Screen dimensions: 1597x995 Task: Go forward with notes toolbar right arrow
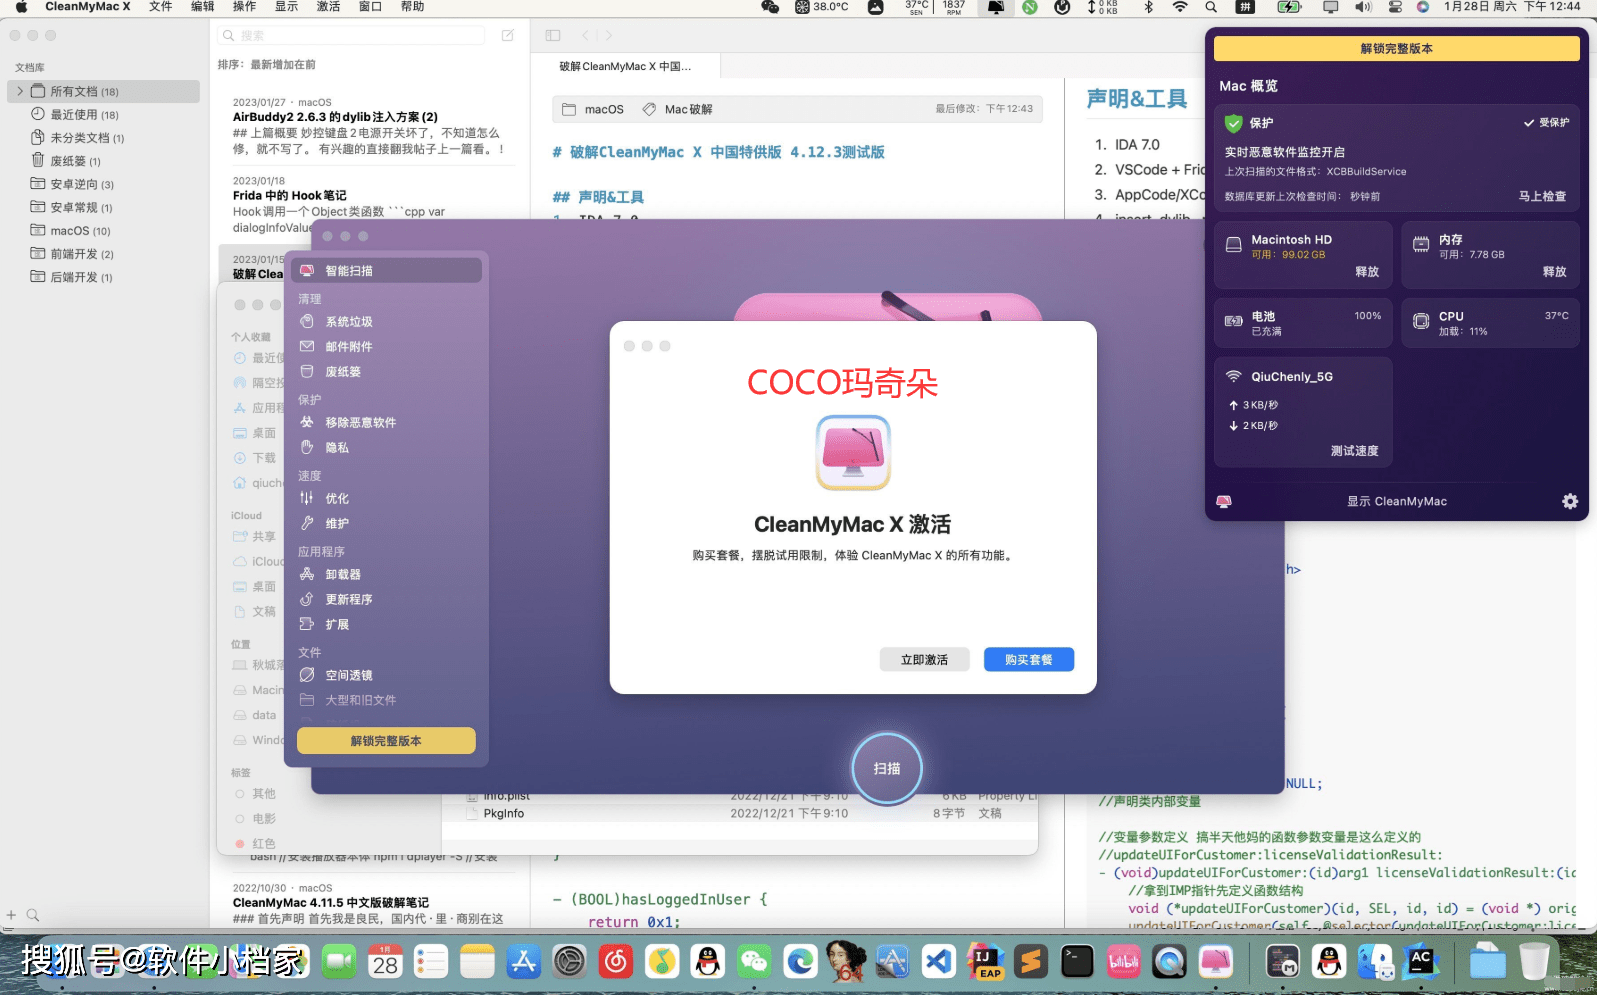[x=608, y=35]
